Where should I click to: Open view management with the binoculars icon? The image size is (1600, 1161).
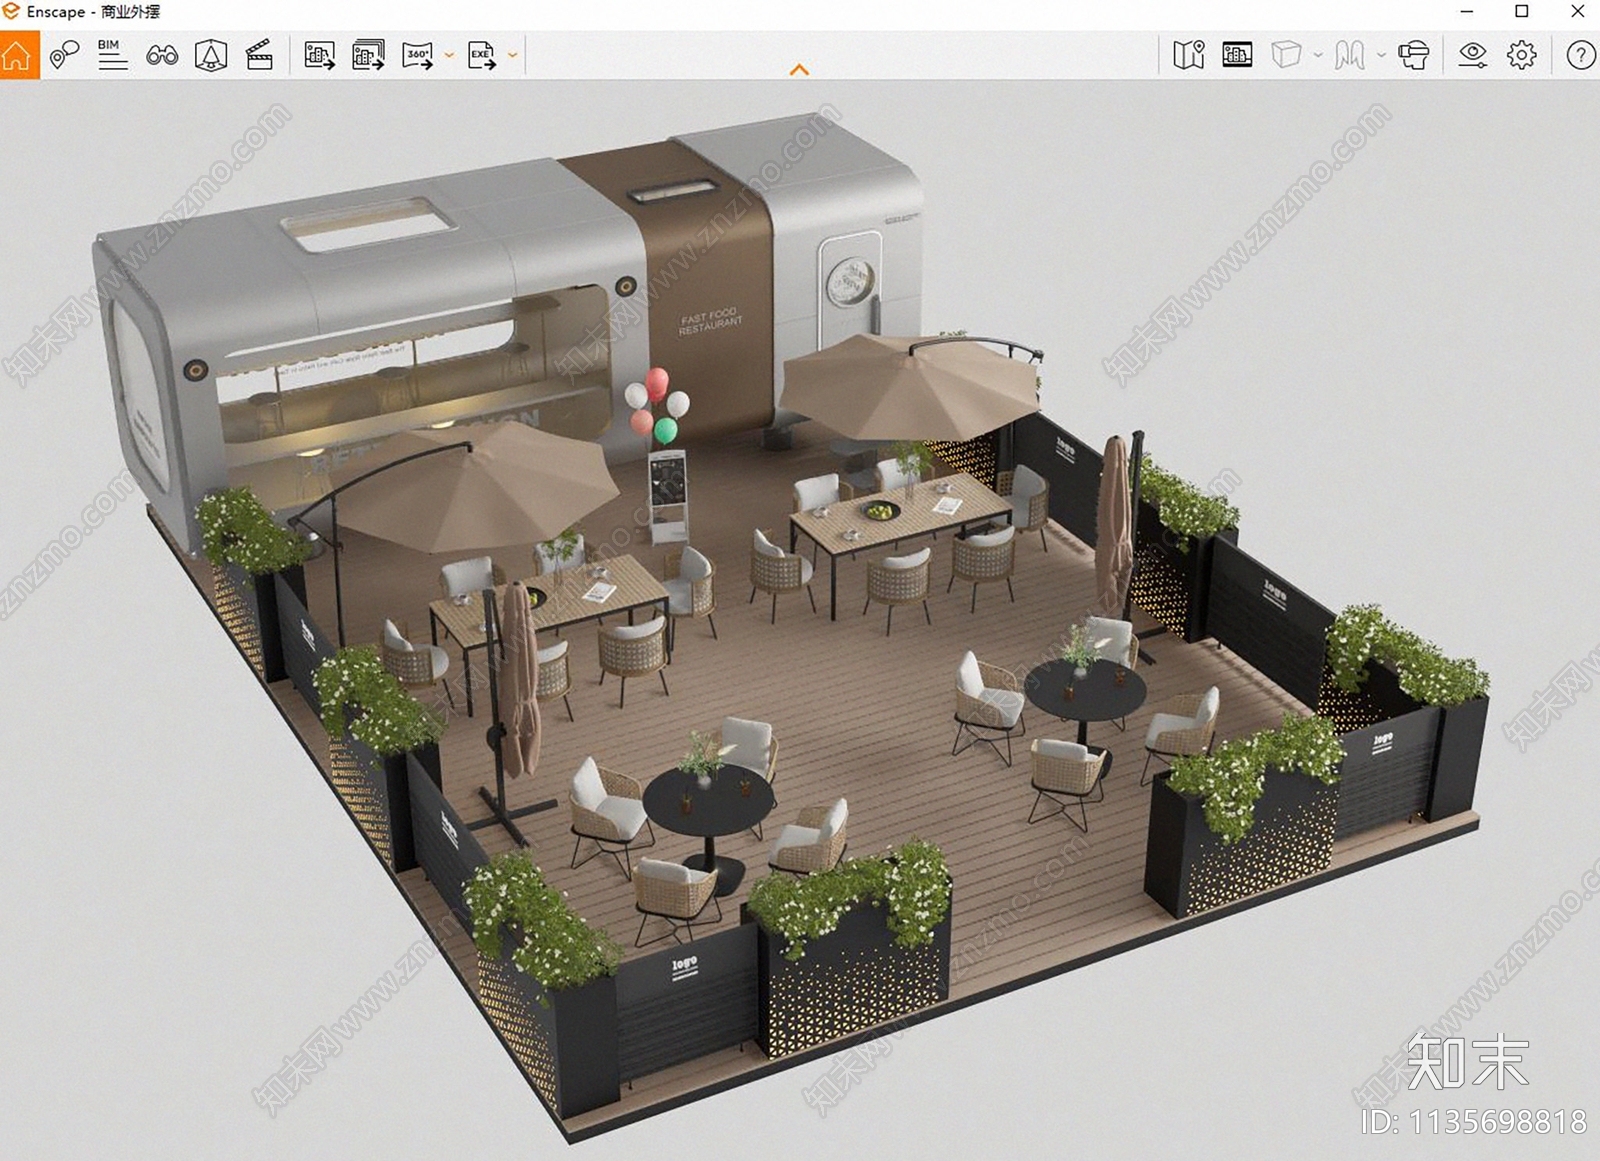tap(162, 55)
